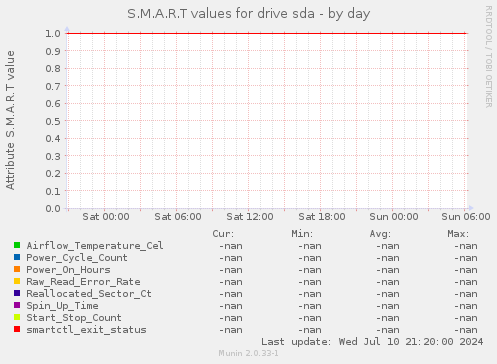Click the 1.0 y-axis value label
The height and width of the screenshot is (364, 497).
[53, 33]
